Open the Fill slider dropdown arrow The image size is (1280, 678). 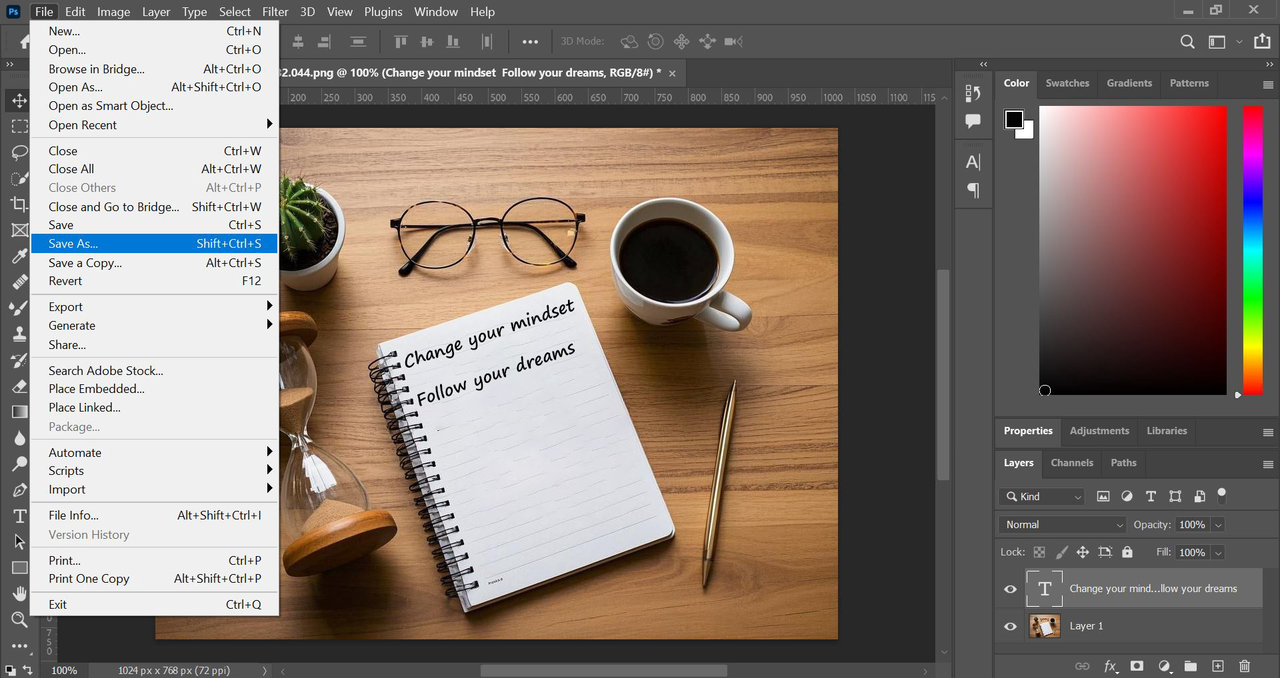[1217, 552]
